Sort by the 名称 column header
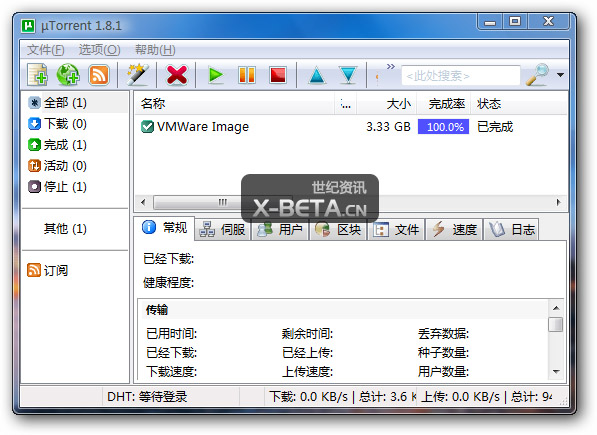 point(235,104)
